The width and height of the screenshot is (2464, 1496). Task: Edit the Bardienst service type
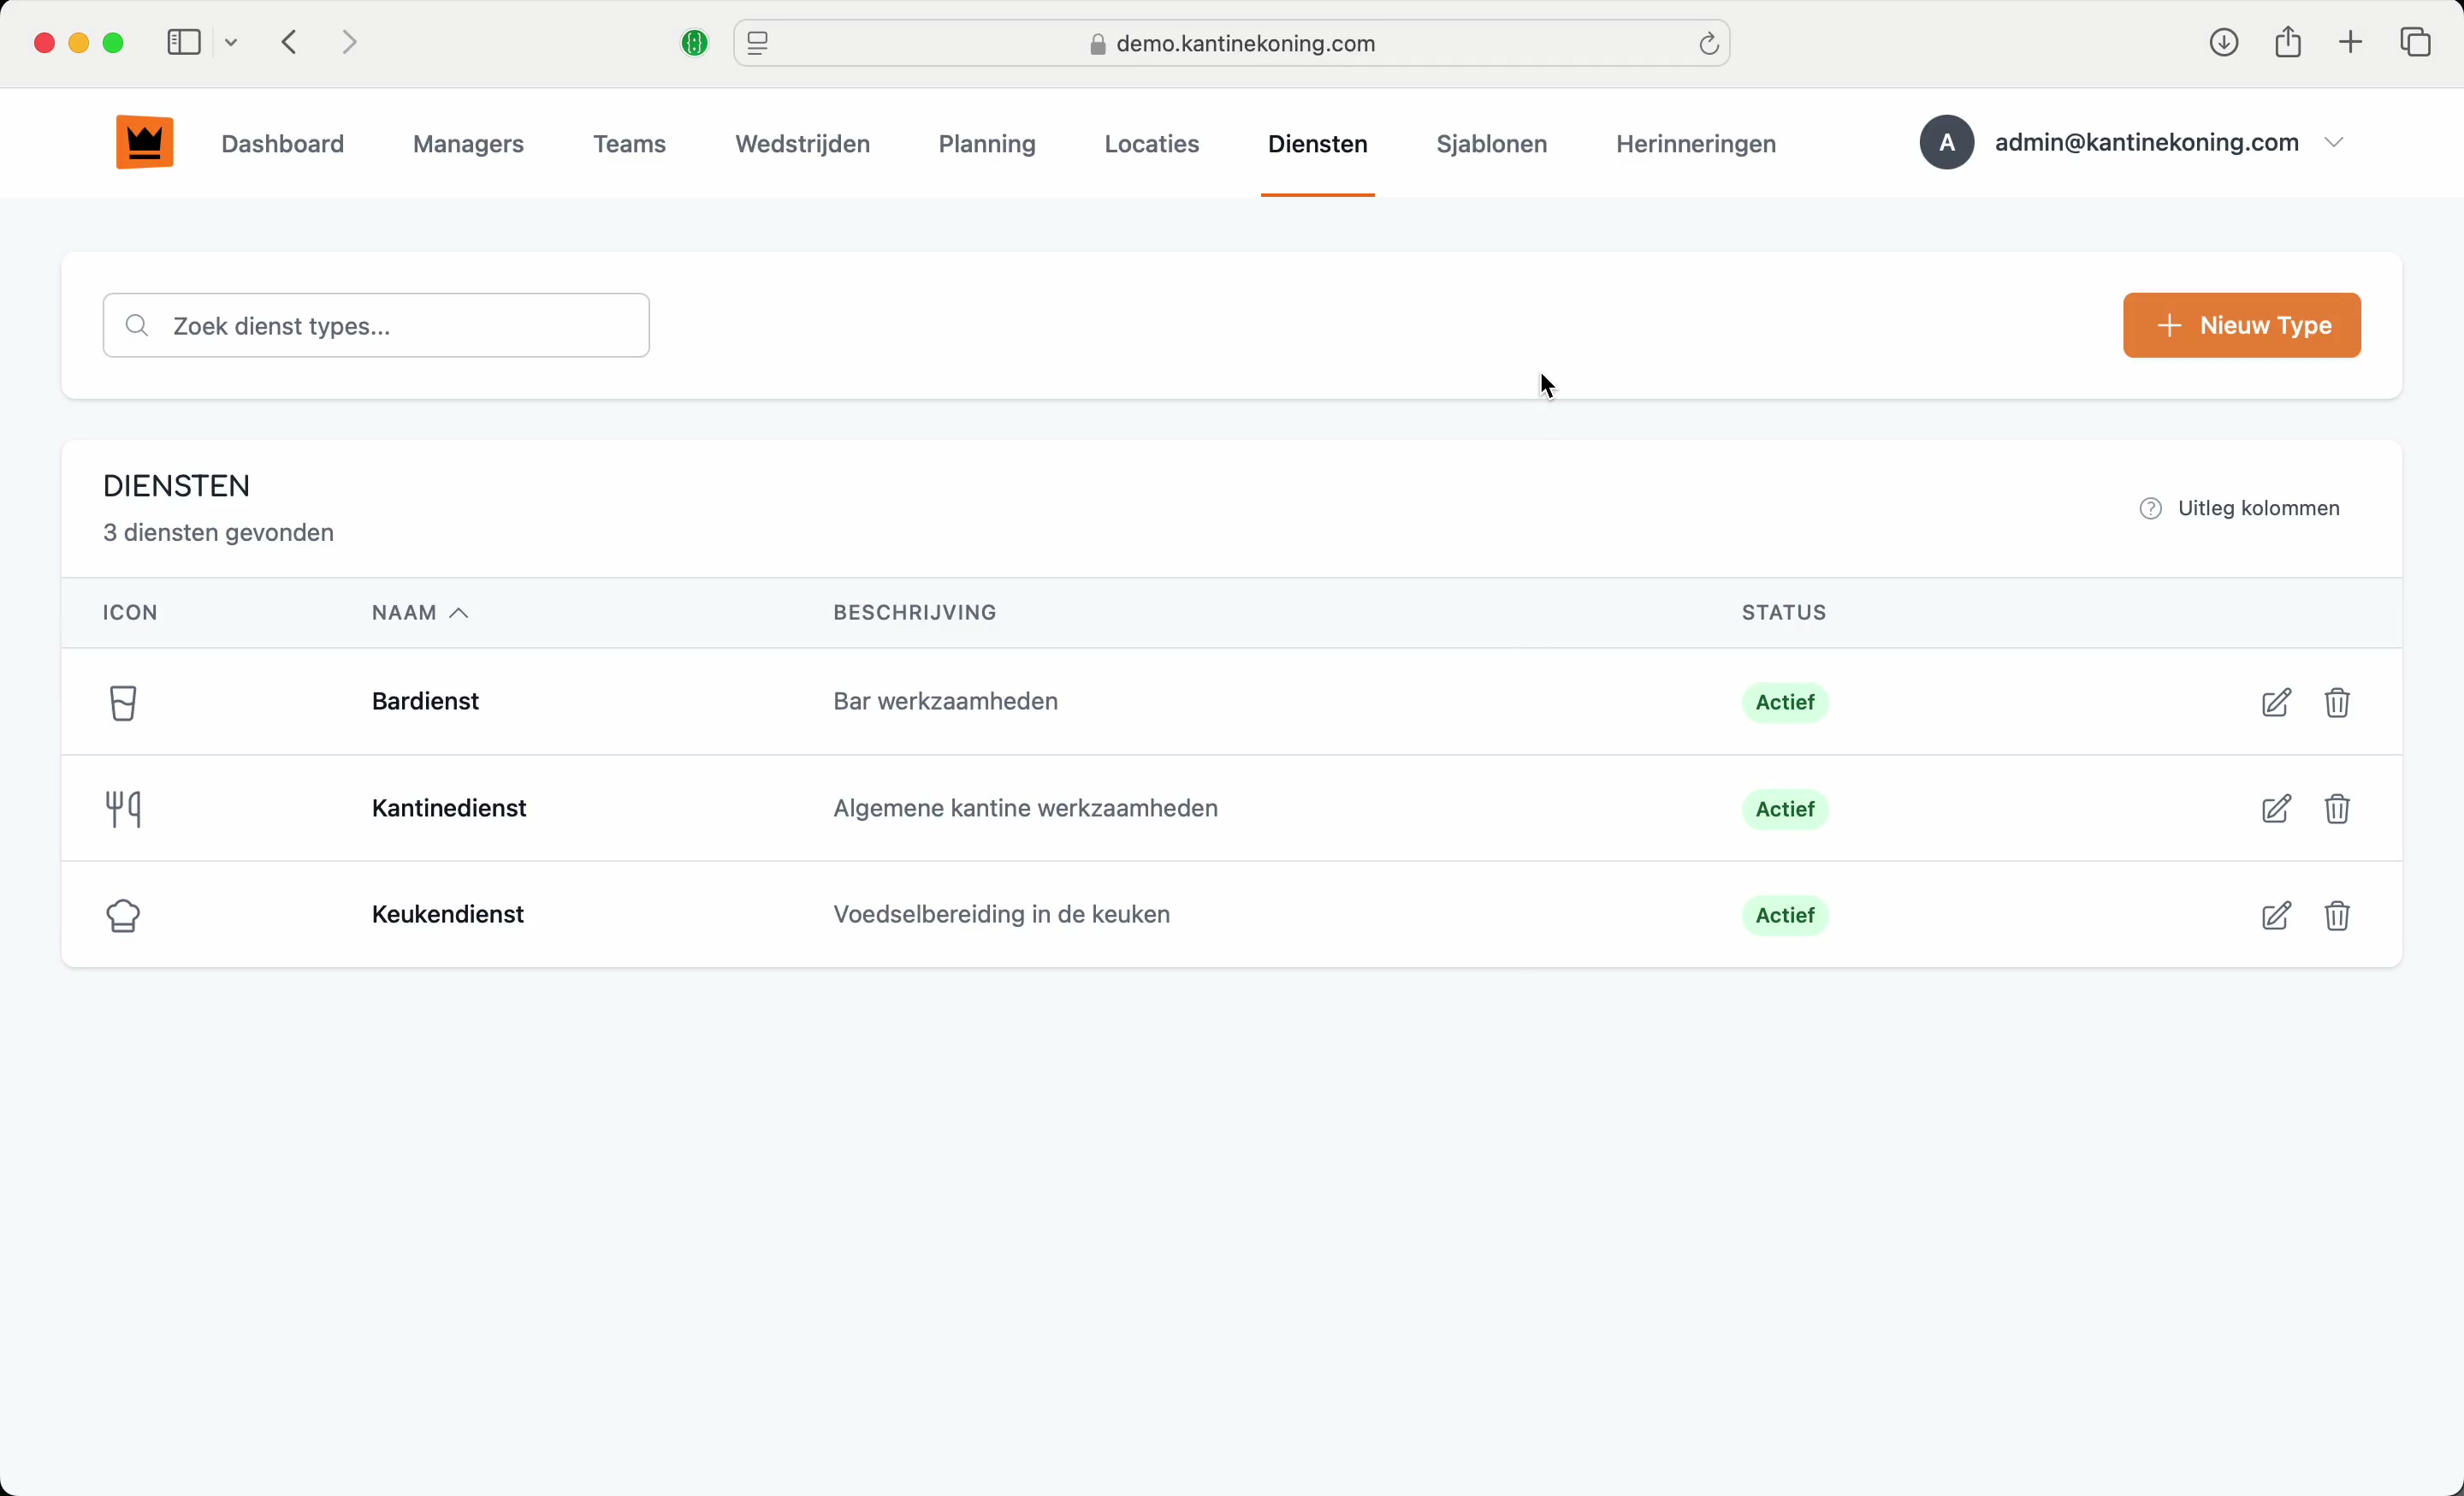pos(2275,703)
